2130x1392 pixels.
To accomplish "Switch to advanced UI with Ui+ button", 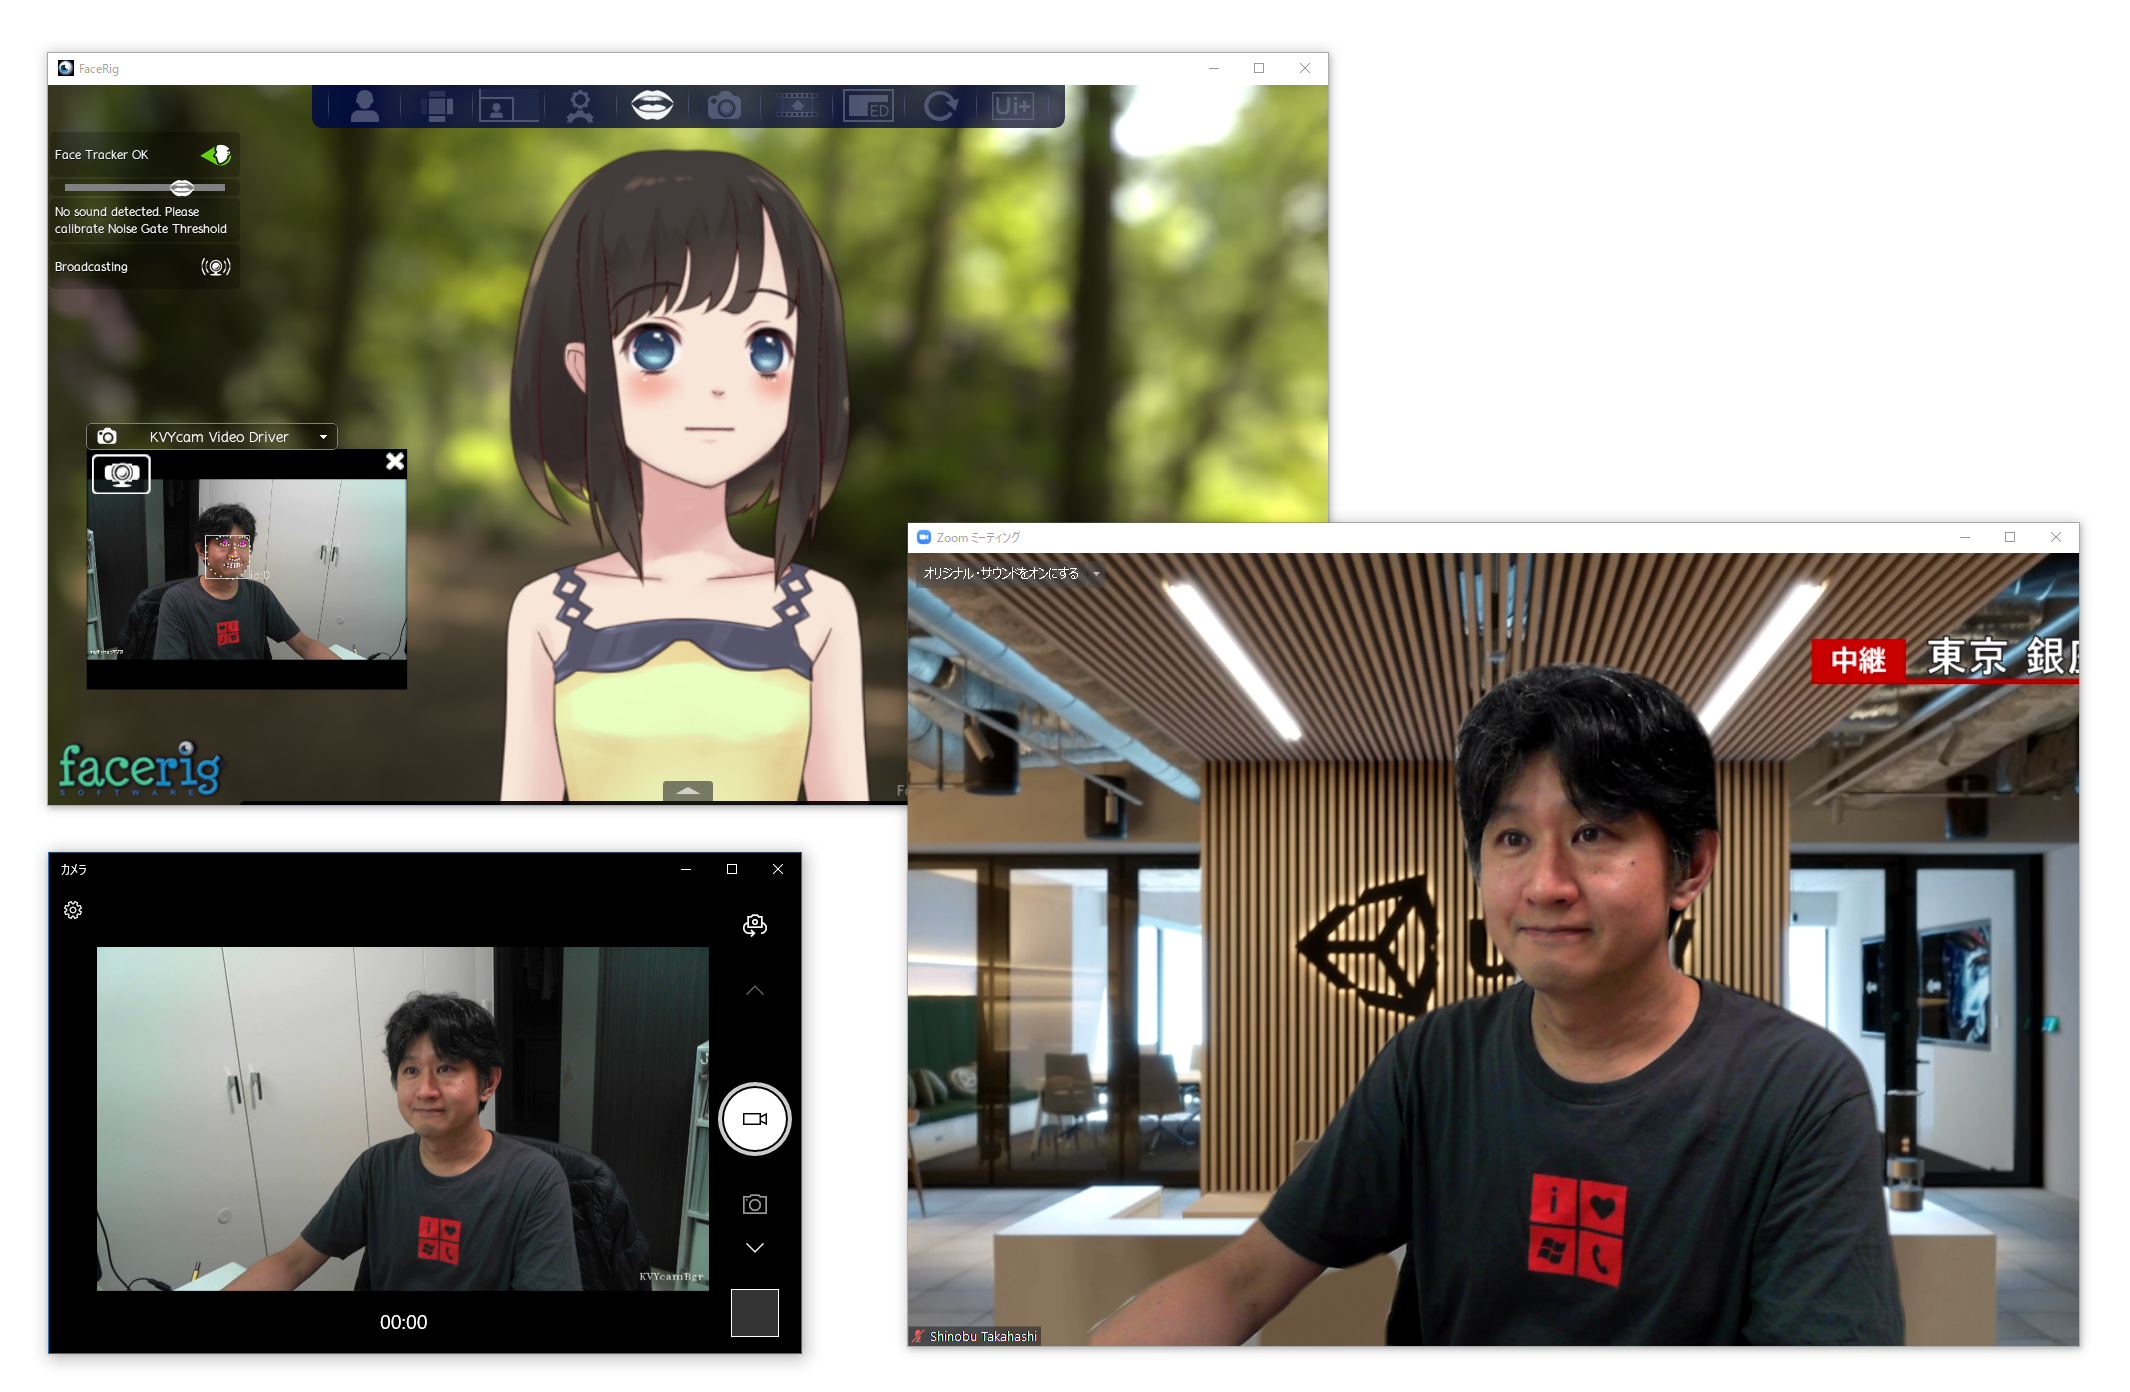I will click(x=1012, y=106).
